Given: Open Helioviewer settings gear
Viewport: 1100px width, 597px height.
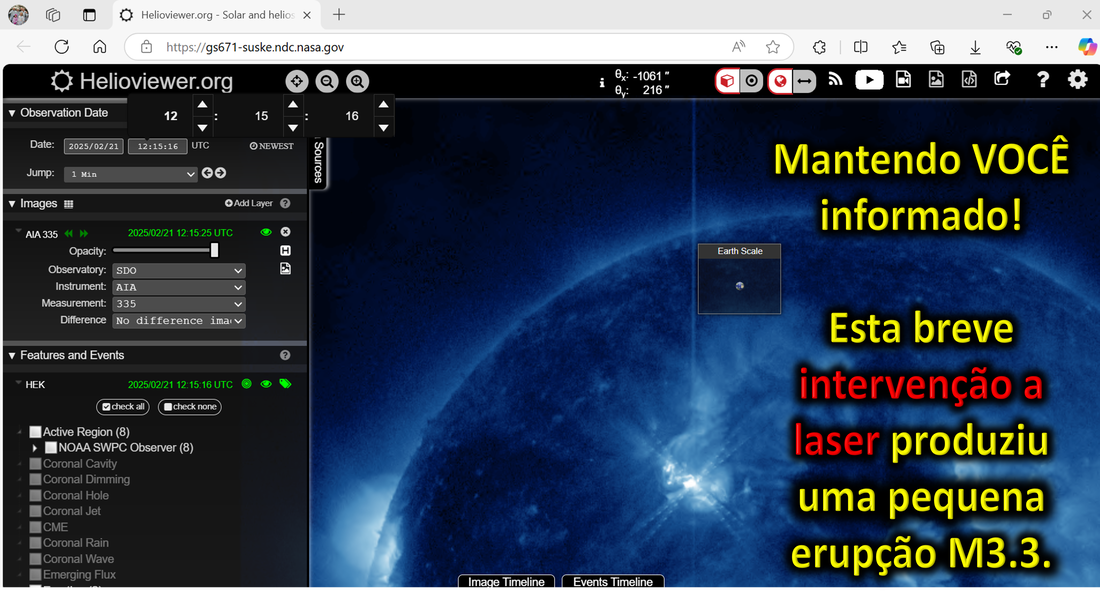Looking at the screenshot, I should 1078,79.
